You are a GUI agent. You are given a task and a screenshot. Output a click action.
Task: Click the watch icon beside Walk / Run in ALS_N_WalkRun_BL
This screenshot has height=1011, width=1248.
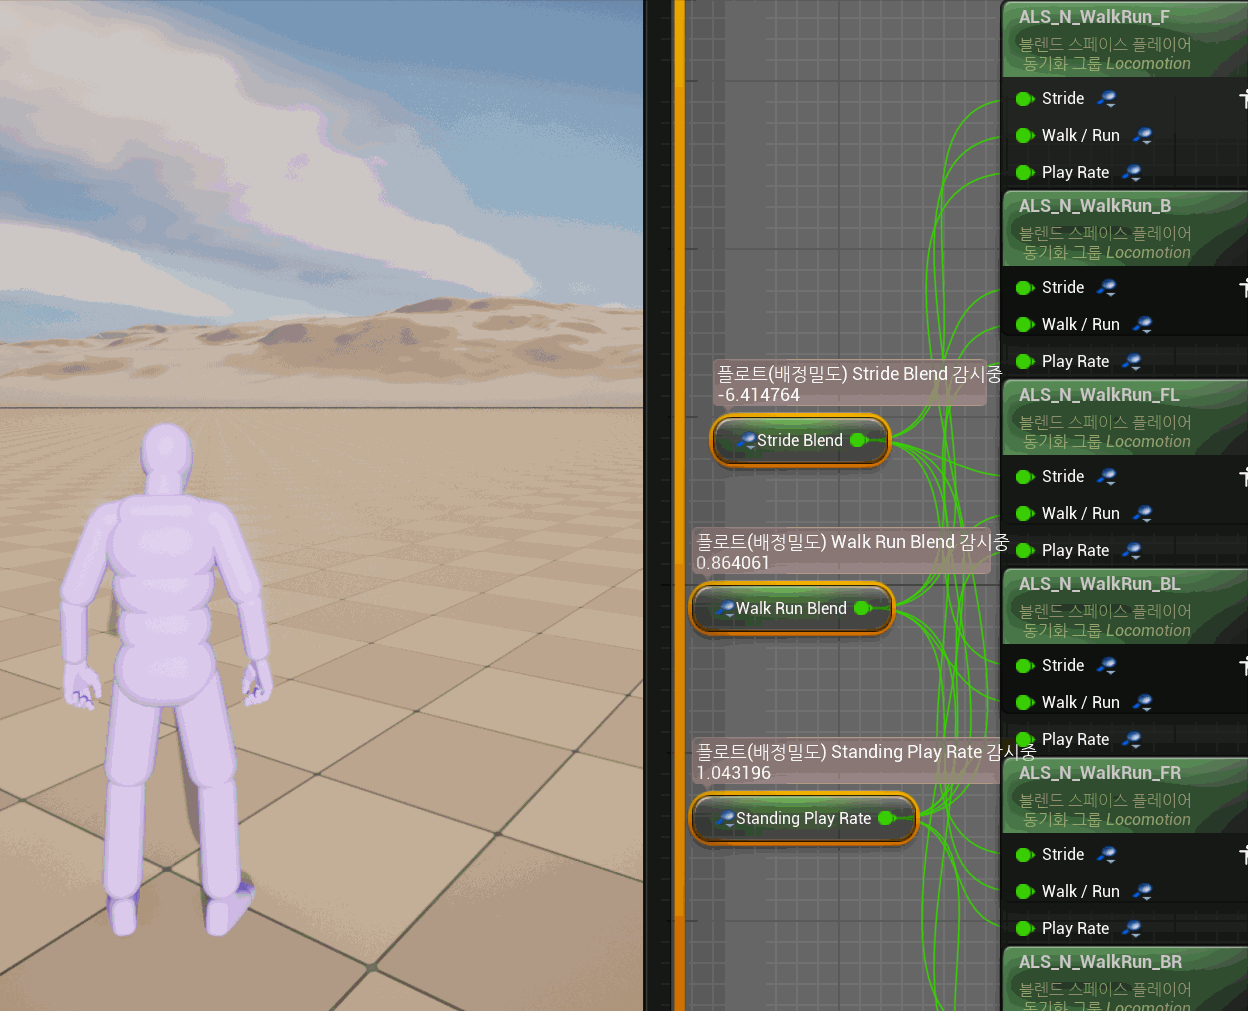tap(1142, 702)
